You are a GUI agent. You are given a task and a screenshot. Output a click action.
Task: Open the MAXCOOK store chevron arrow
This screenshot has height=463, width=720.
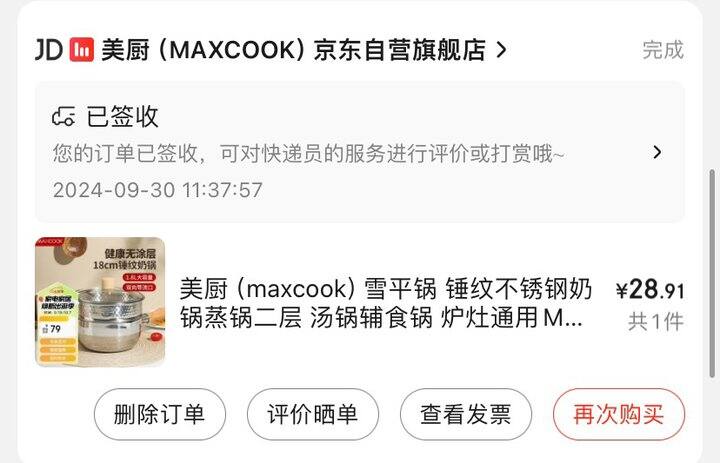pos(501,50)
